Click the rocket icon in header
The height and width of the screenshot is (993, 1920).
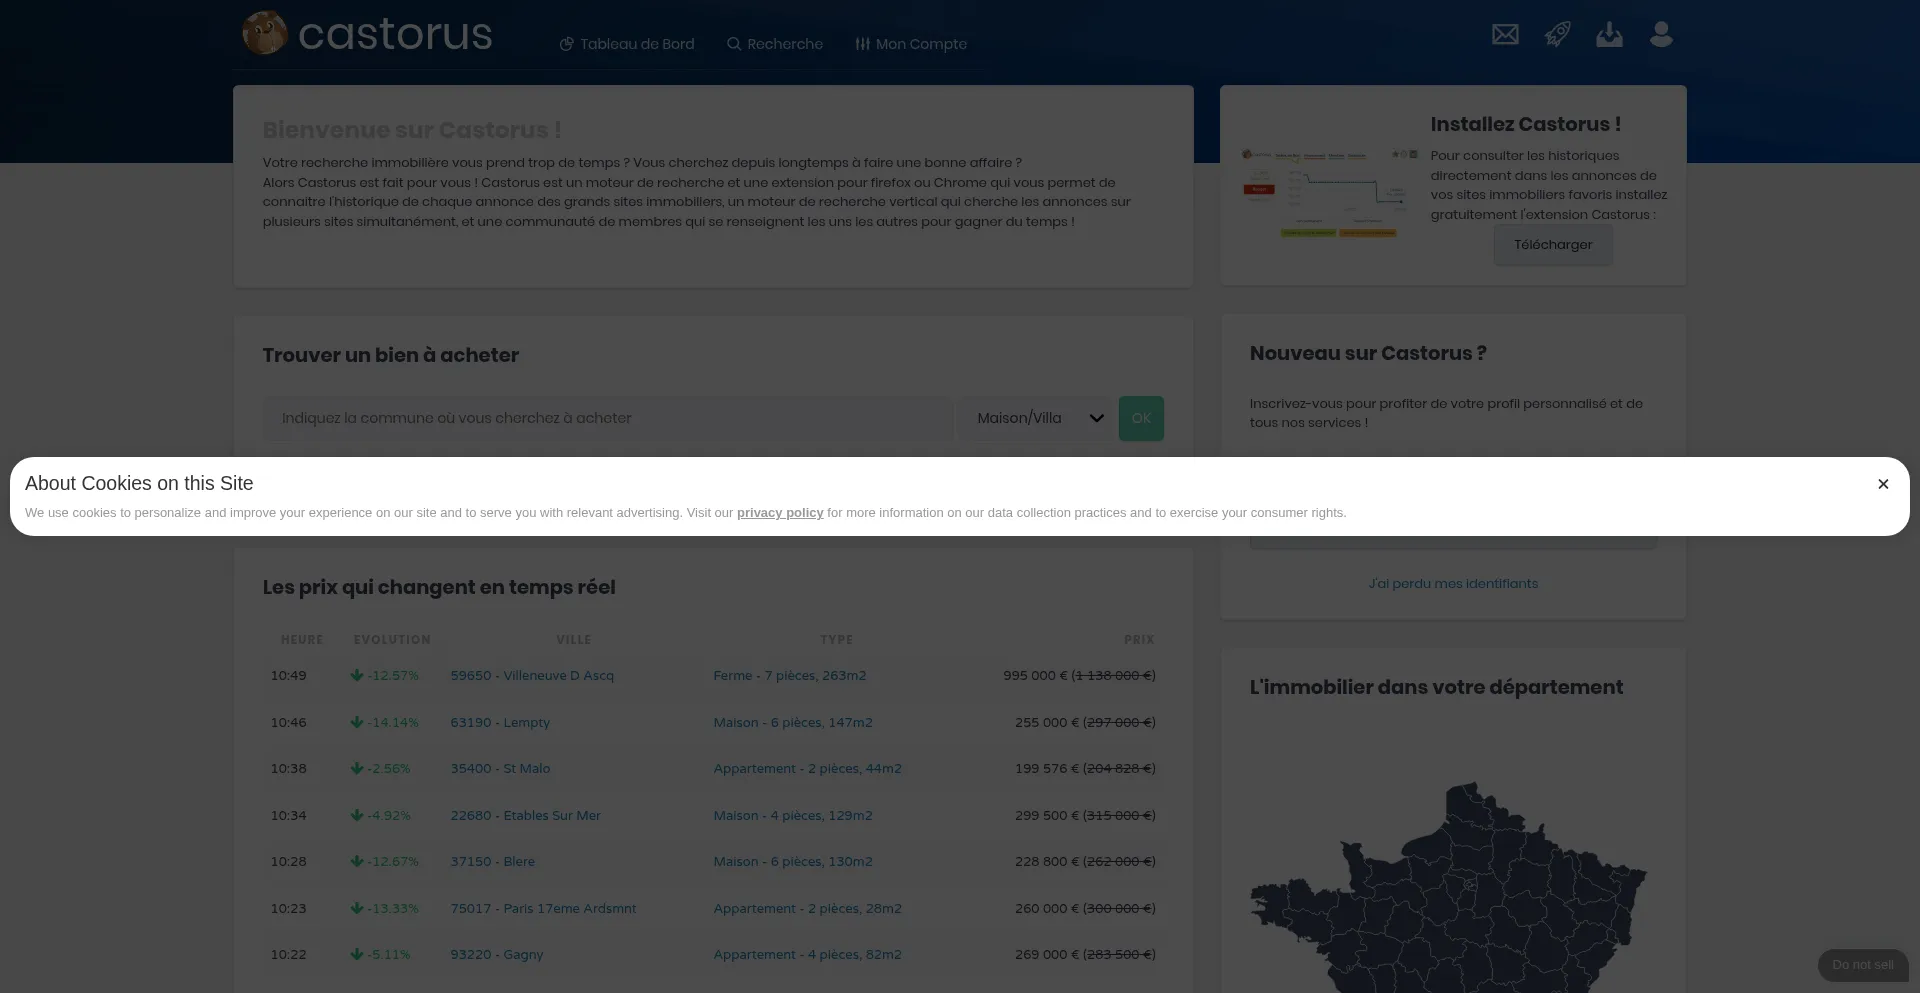click(x=1557, y=35)
